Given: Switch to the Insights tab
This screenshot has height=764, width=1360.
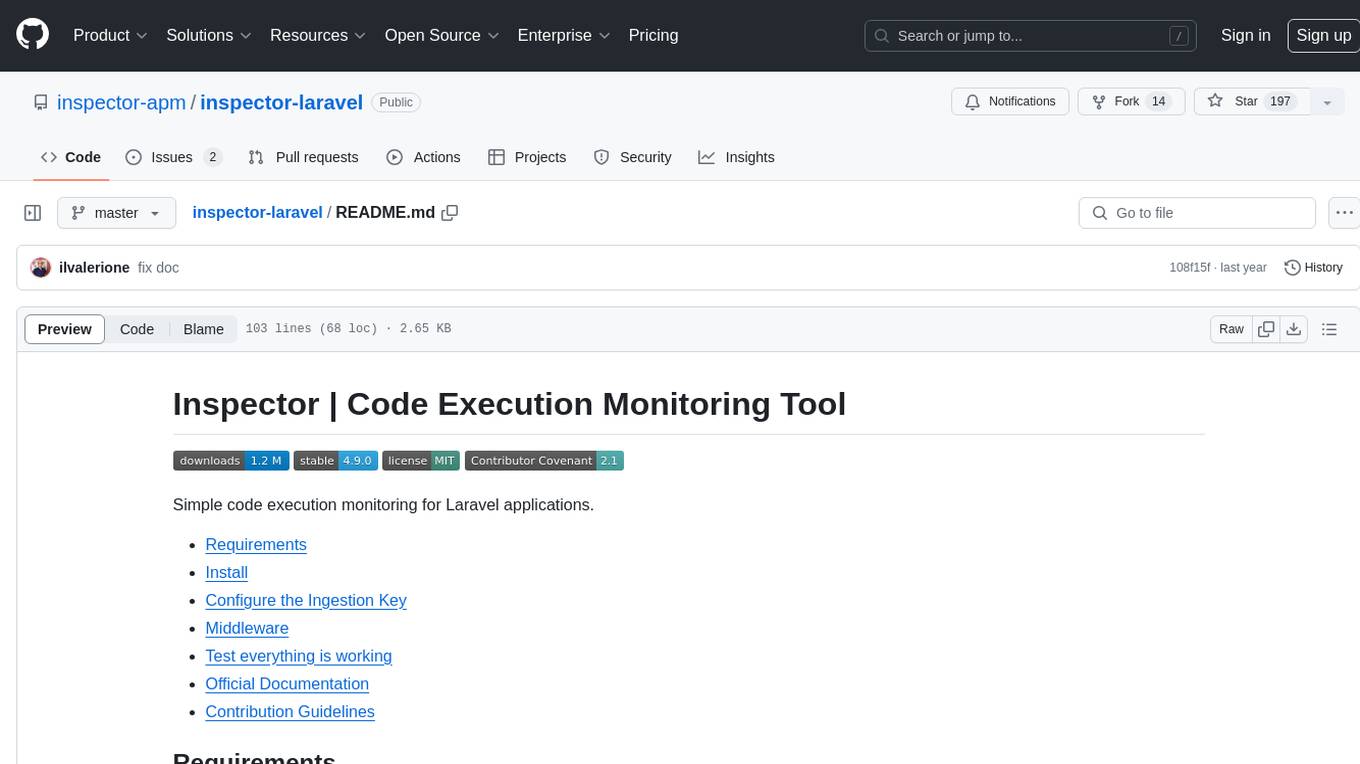Looking at the screenshot, I should click(x=736, y=157).
